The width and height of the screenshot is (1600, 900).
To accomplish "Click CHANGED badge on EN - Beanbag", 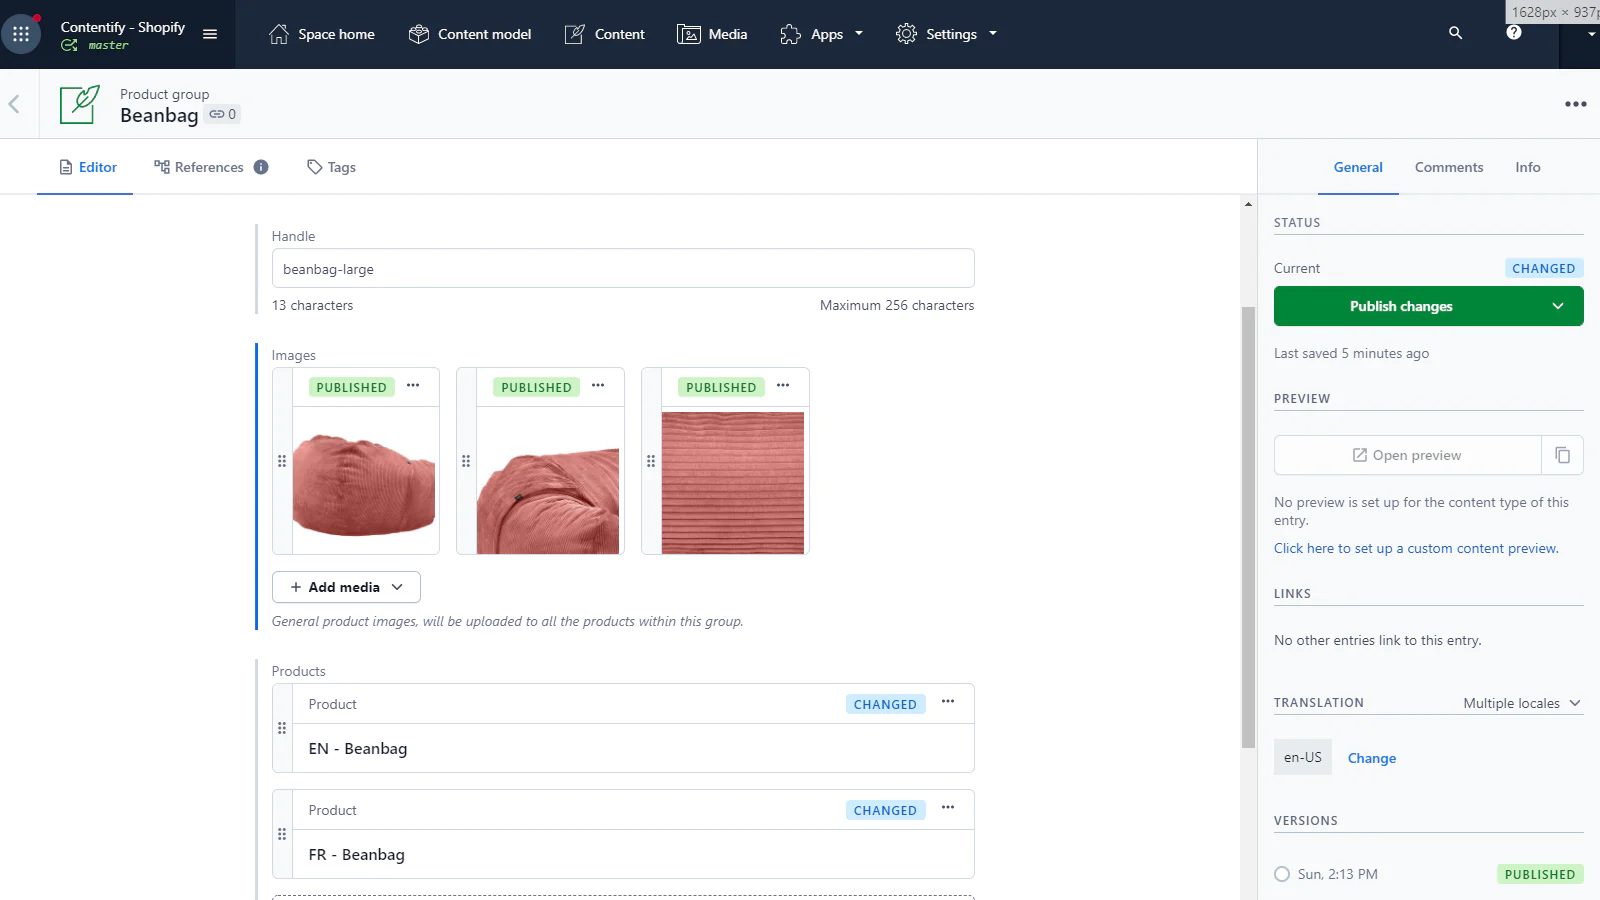I will click(885, 704).
